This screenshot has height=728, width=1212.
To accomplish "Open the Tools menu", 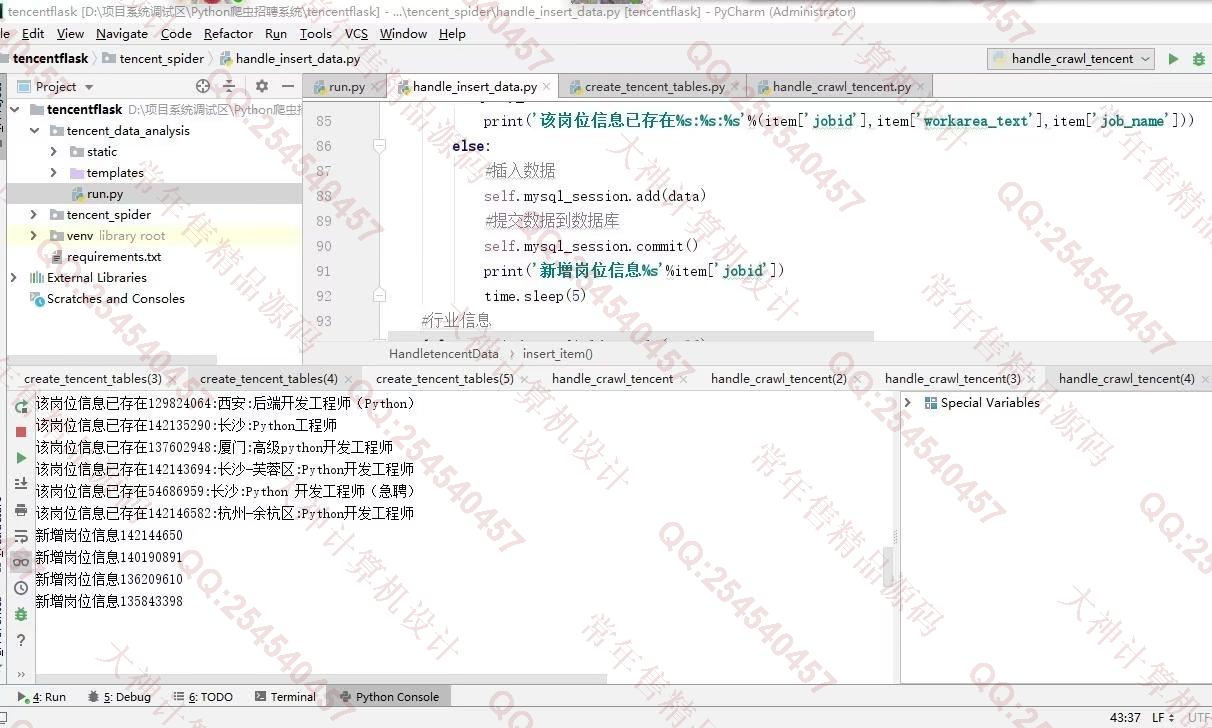I will pos(316,33).
